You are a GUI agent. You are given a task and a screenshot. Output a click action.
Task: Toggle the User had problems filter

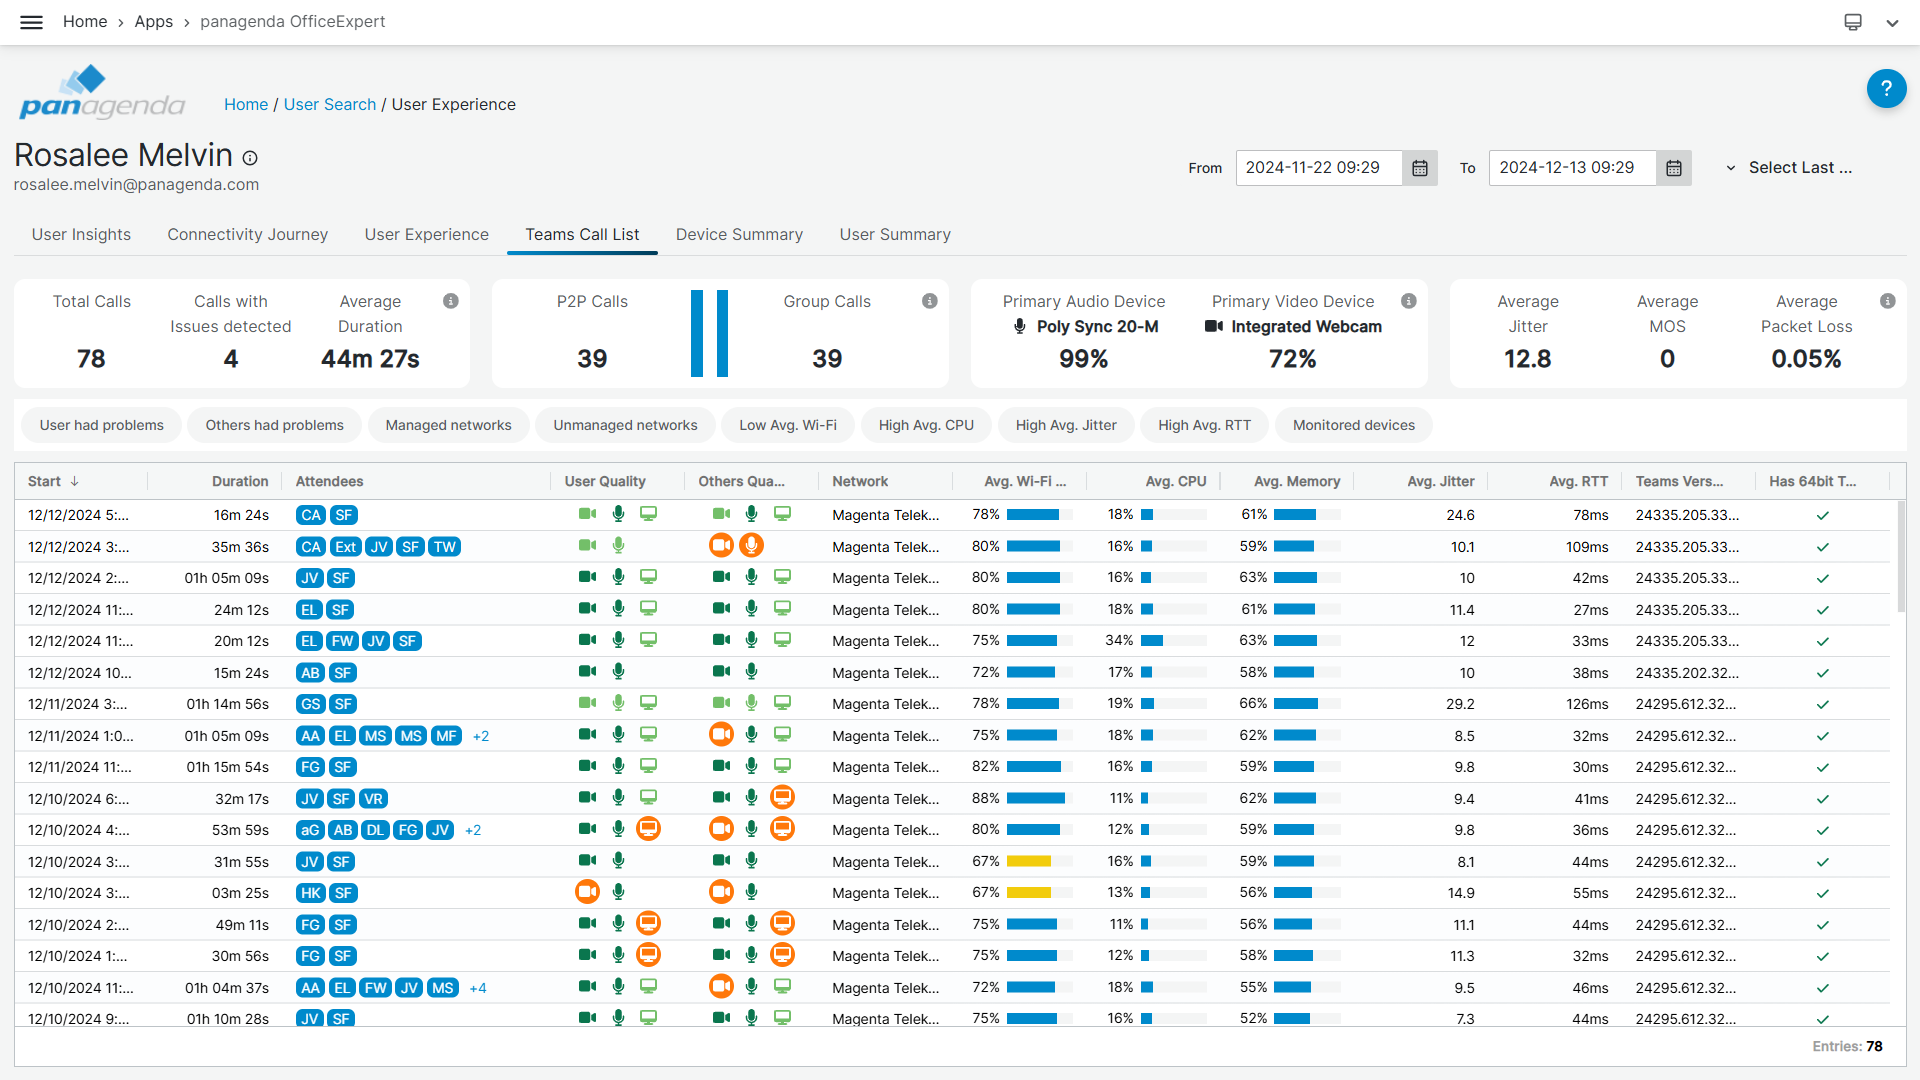pos(101,425)
